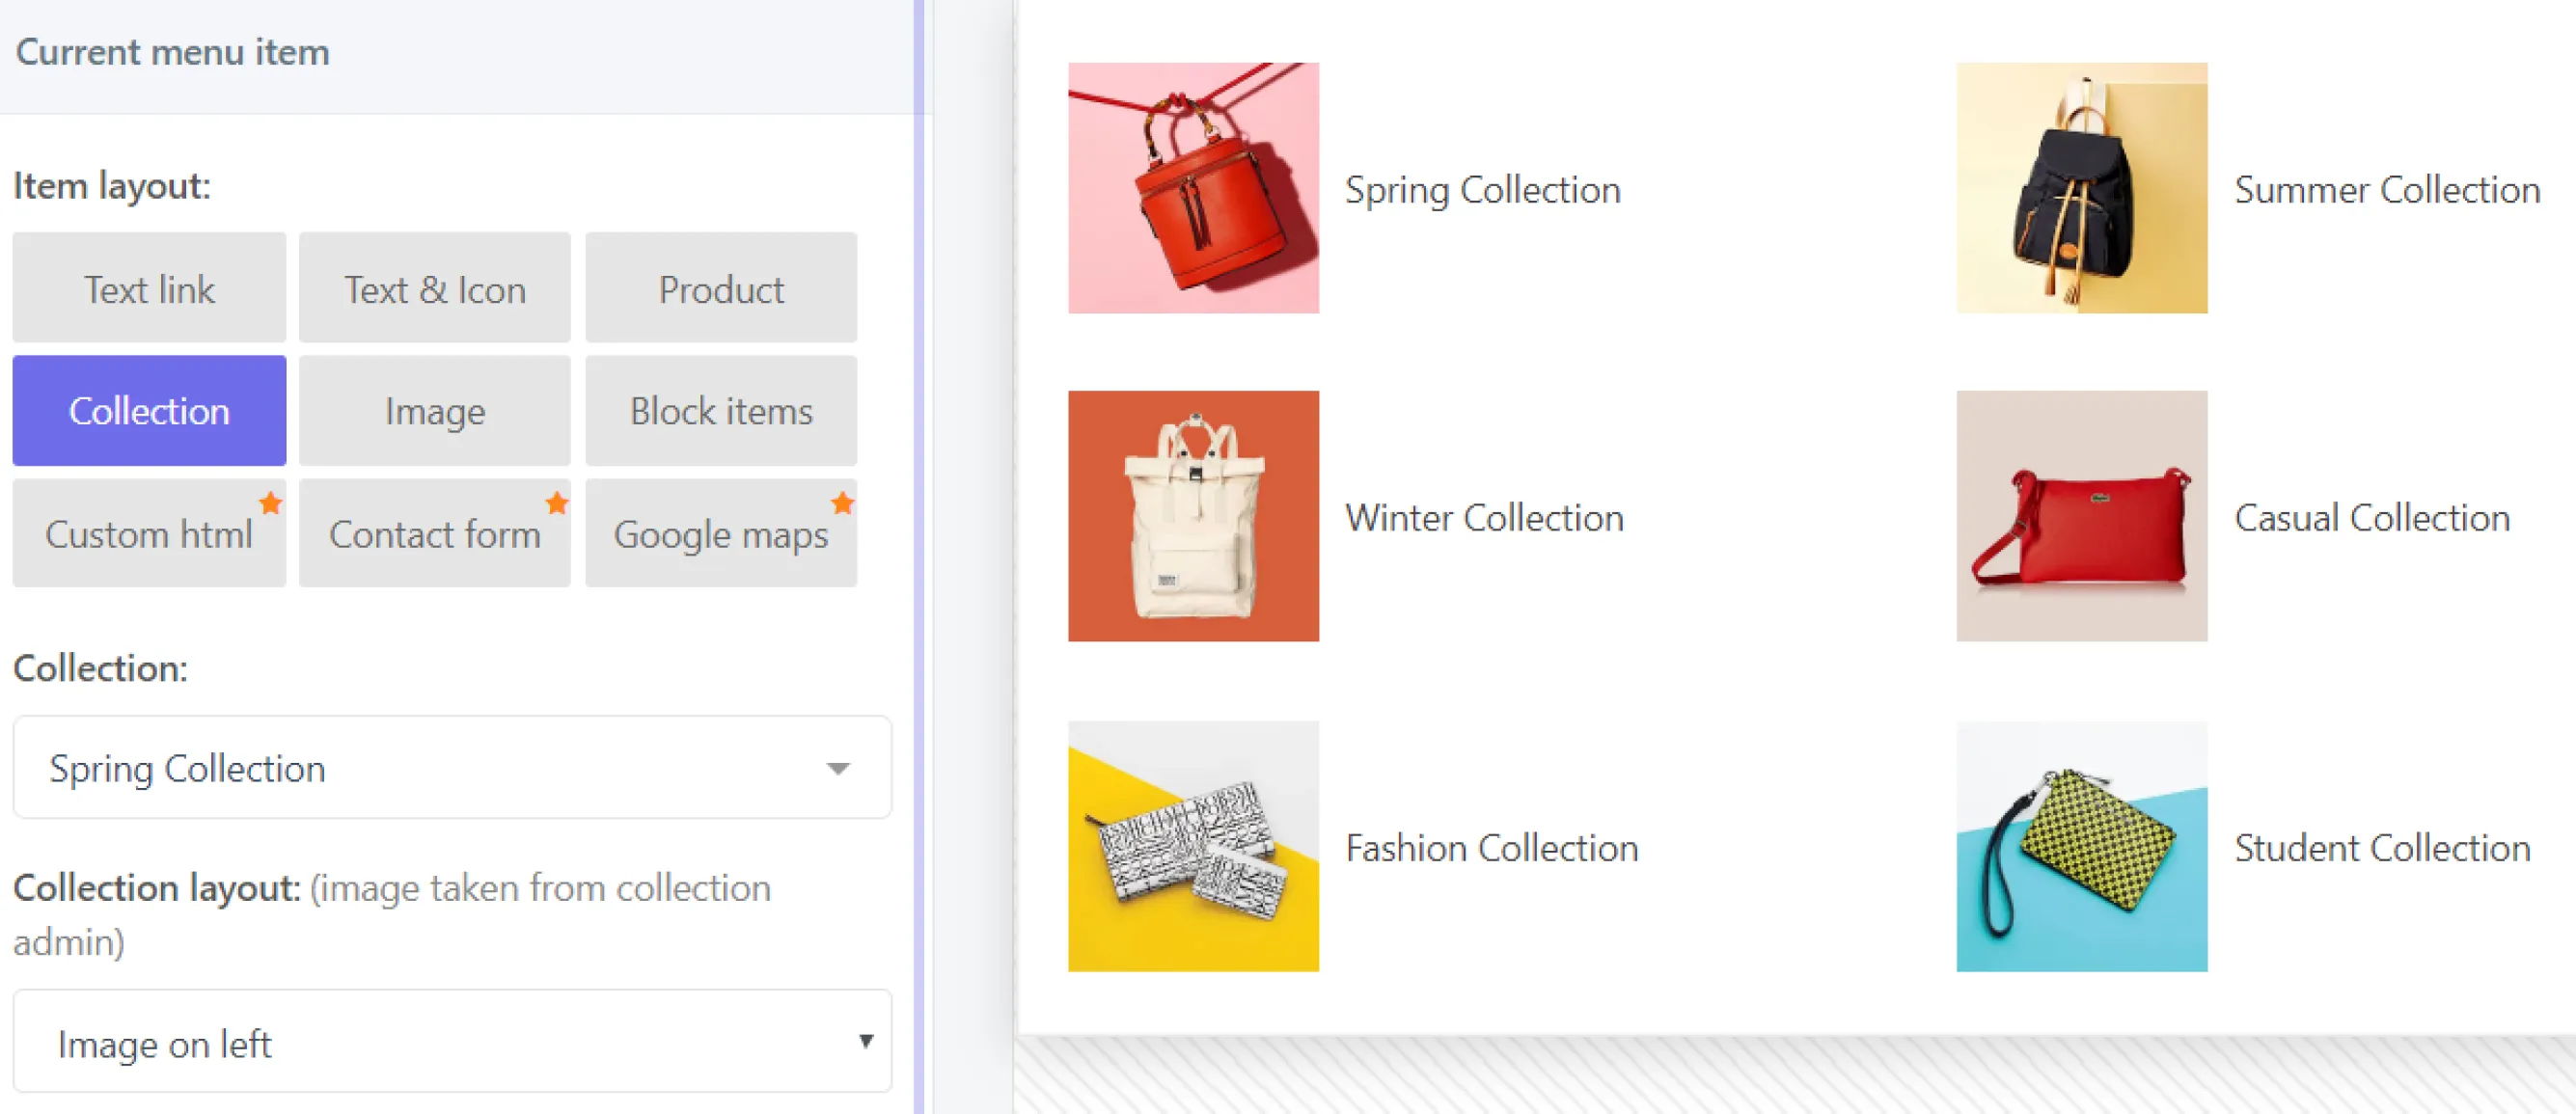This screenshot has width=2576, height=1114.
Task: Switch item layout to Image
Action: click(435, 411)
